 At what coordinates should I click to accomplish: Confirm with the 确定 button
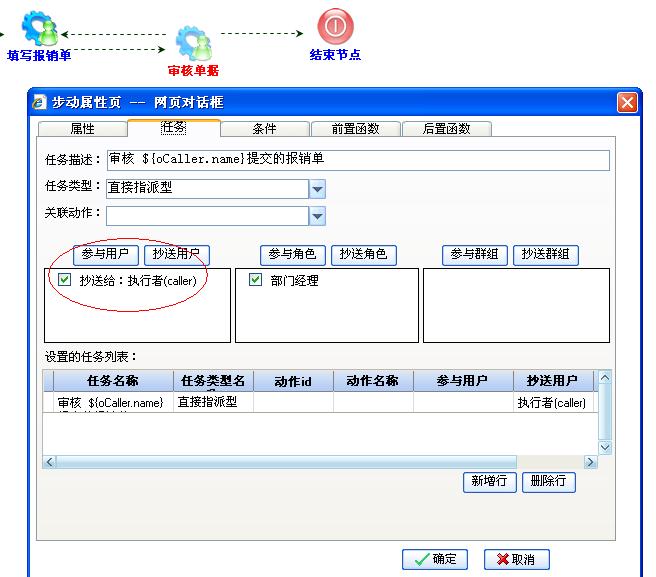435,559
